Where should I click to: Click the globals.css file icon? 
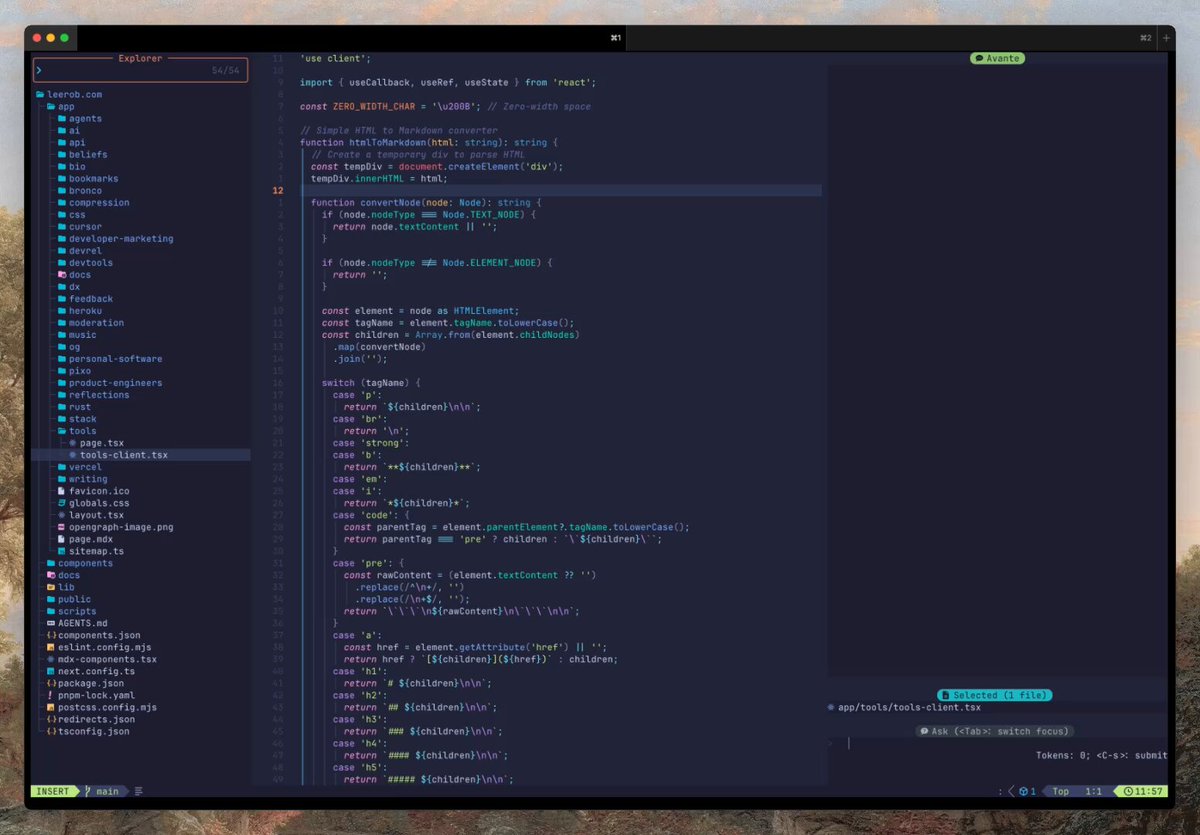pyautogui.click(x=62, y=503)
